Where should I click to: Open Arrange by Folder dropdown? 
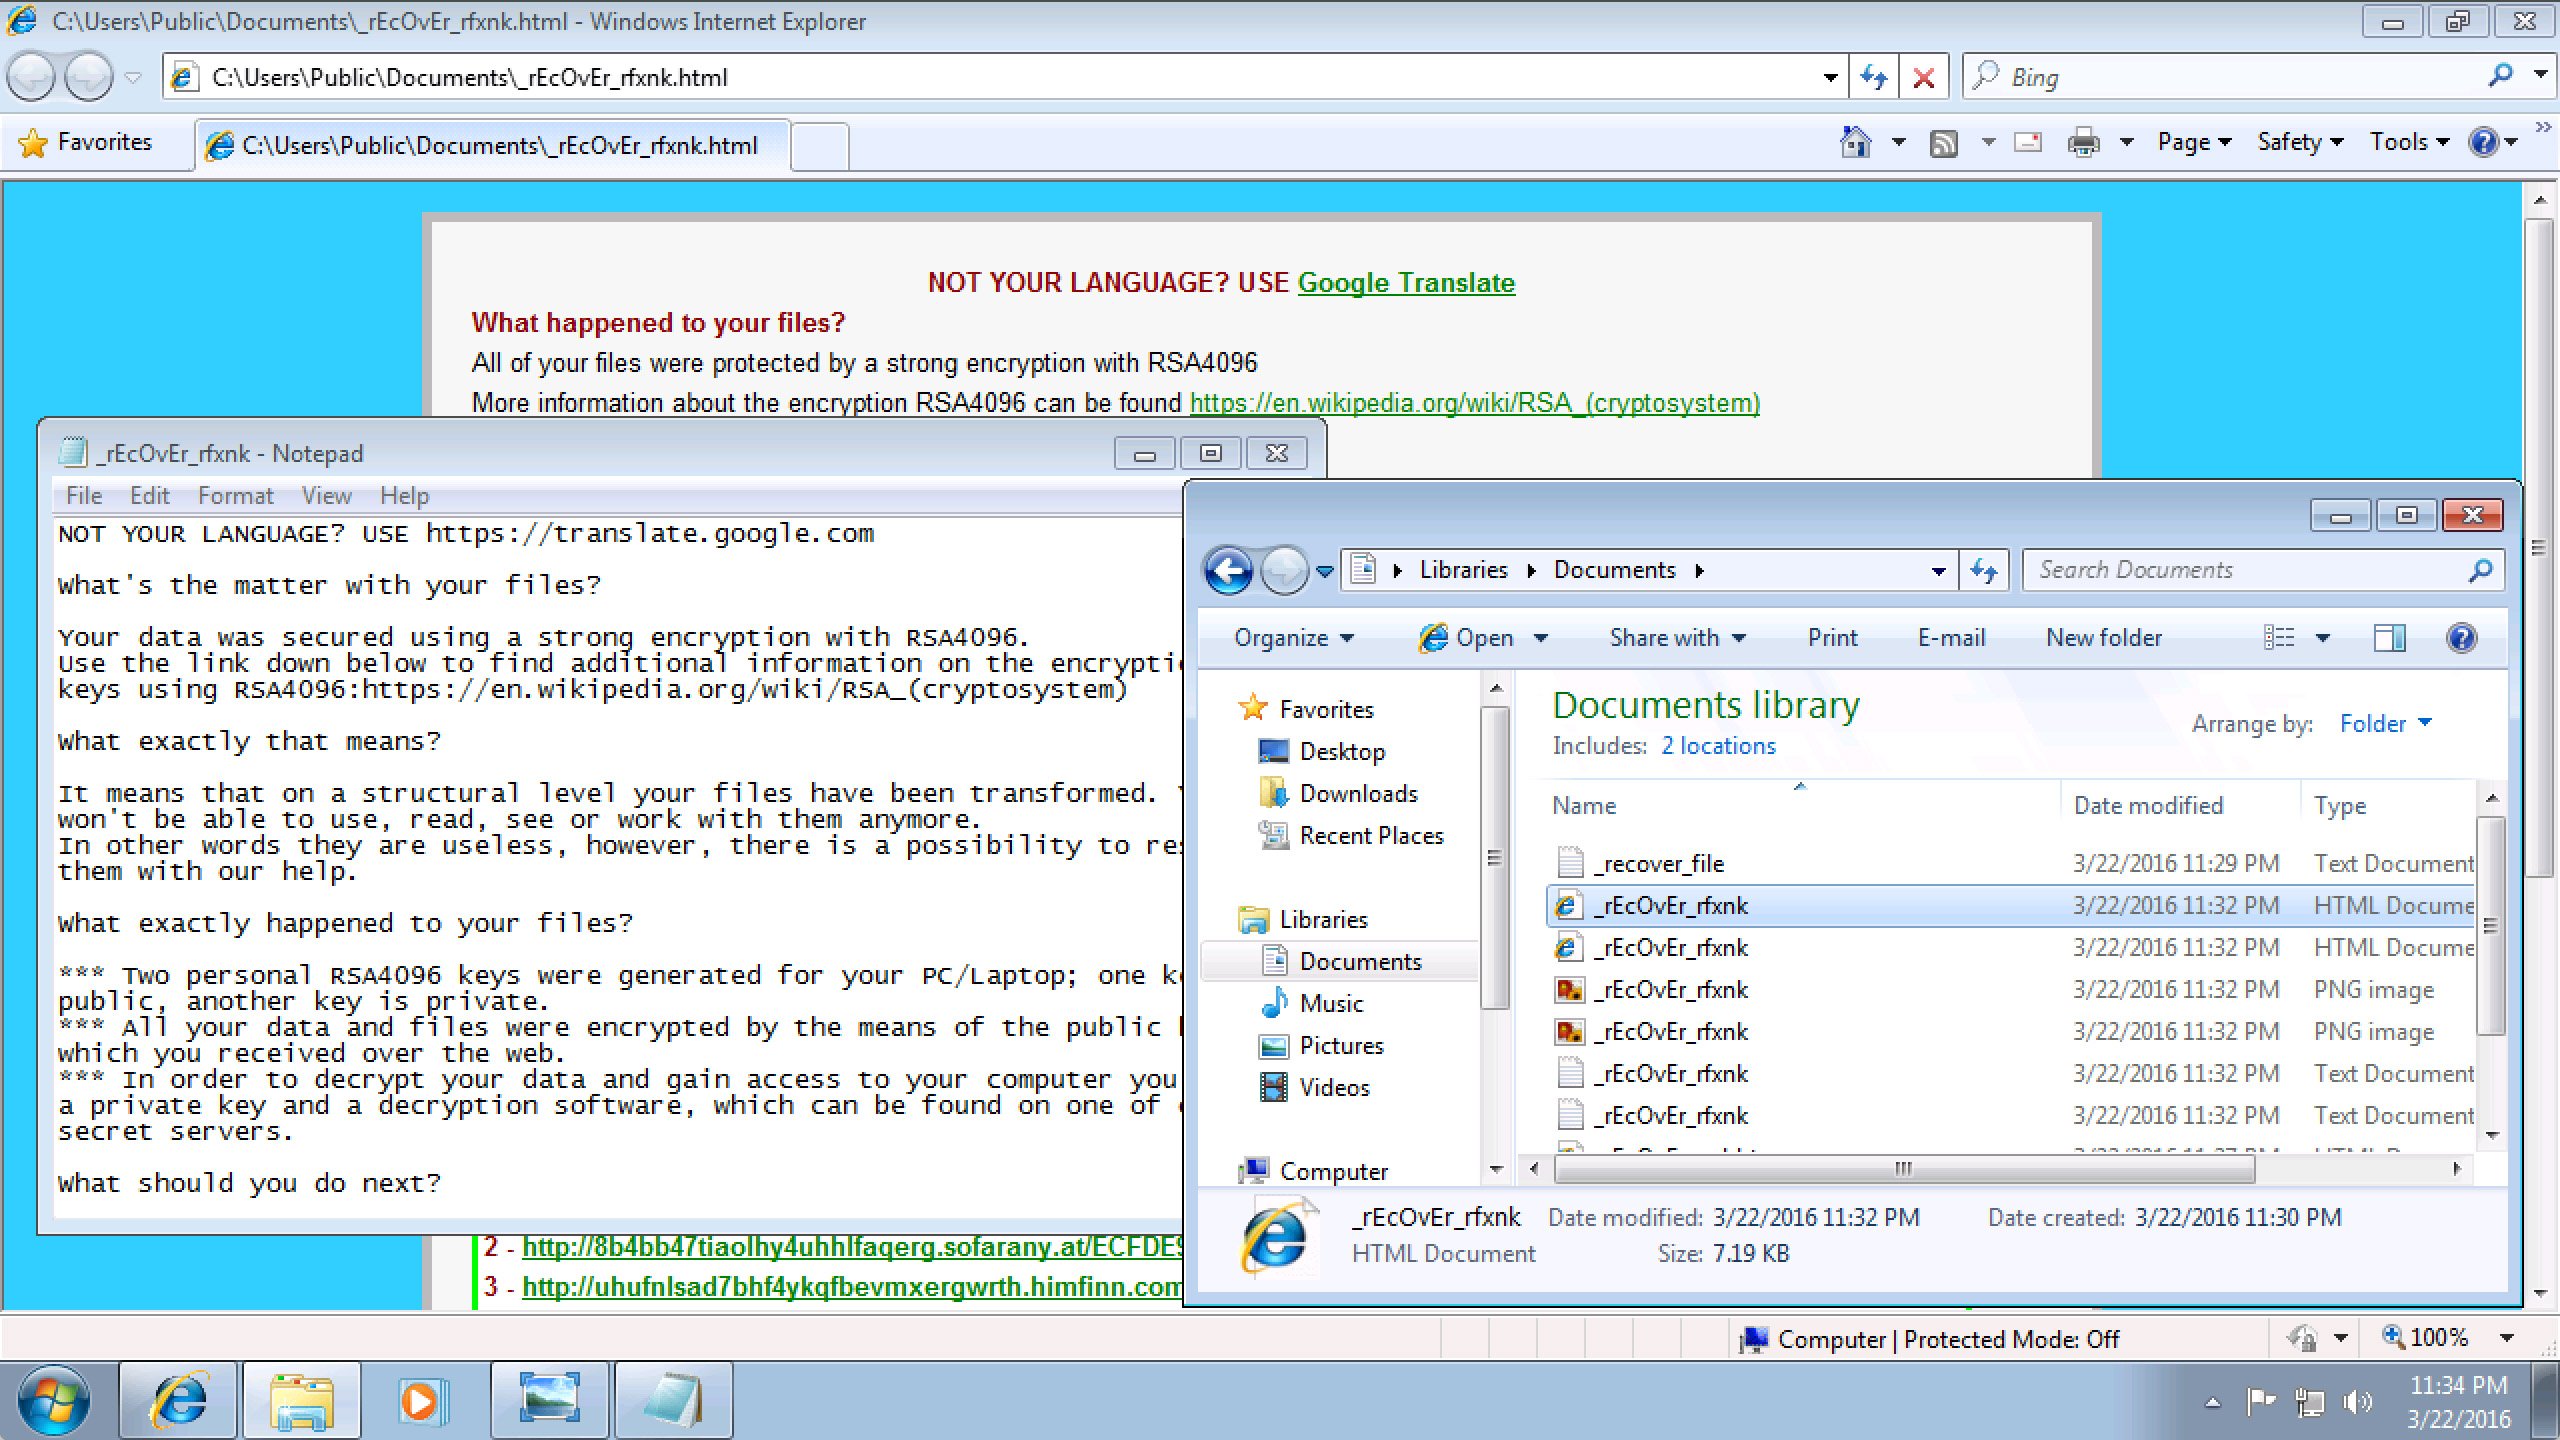pyautogui.click(x=2386, y=723)
